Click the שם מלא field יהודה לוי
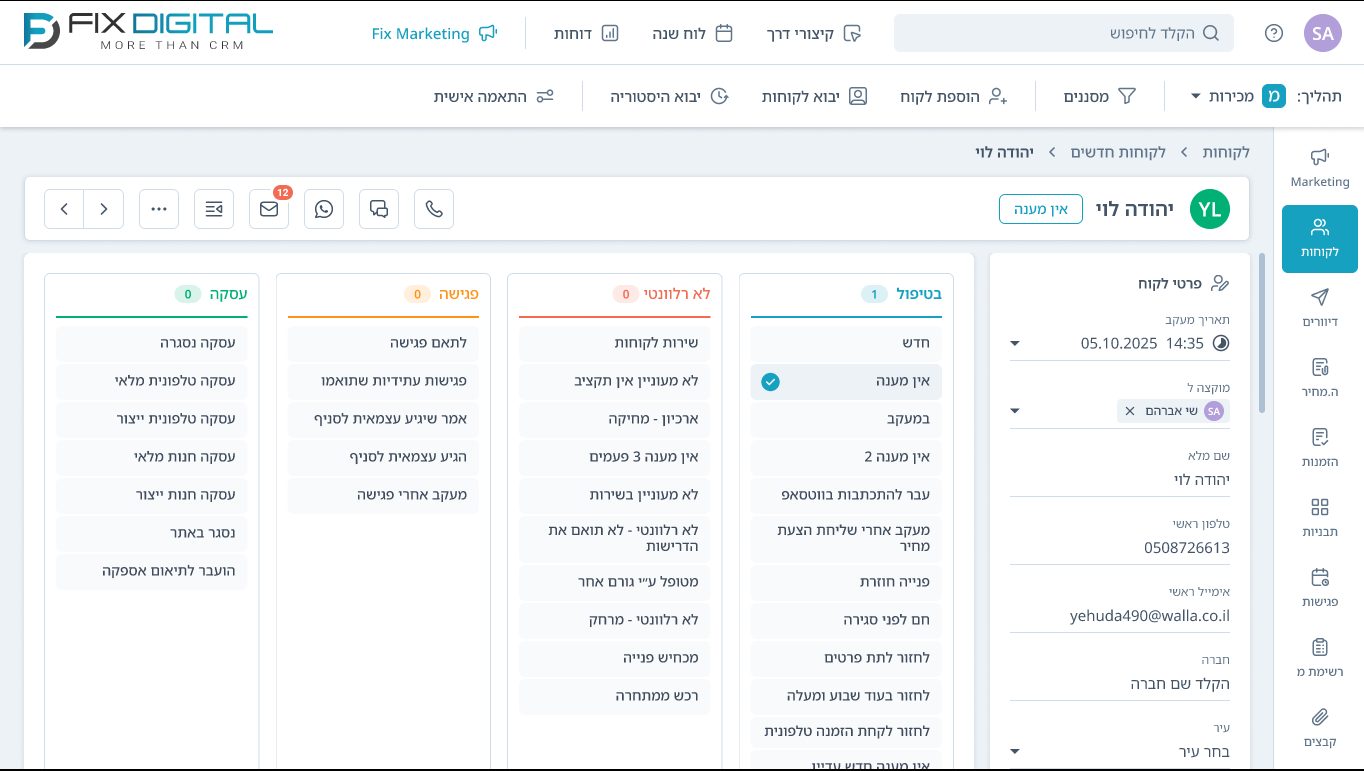Image resolution: width=1364 pixels, height=771 pixels. pos(1120,479)
